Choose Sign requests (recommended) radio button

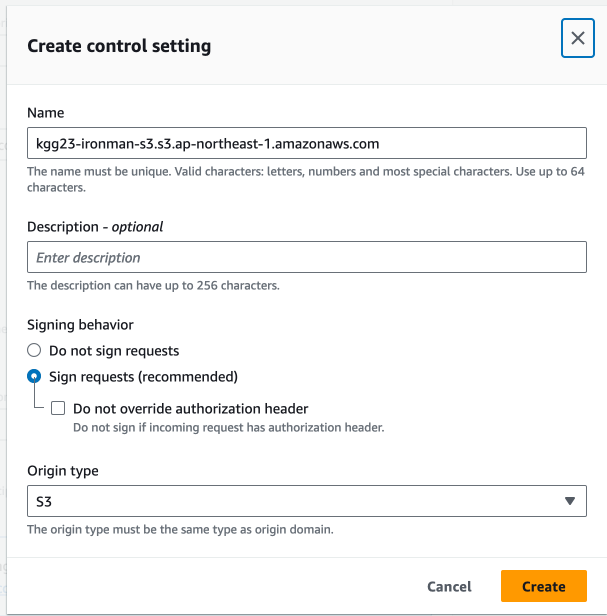tap(34, 377)
